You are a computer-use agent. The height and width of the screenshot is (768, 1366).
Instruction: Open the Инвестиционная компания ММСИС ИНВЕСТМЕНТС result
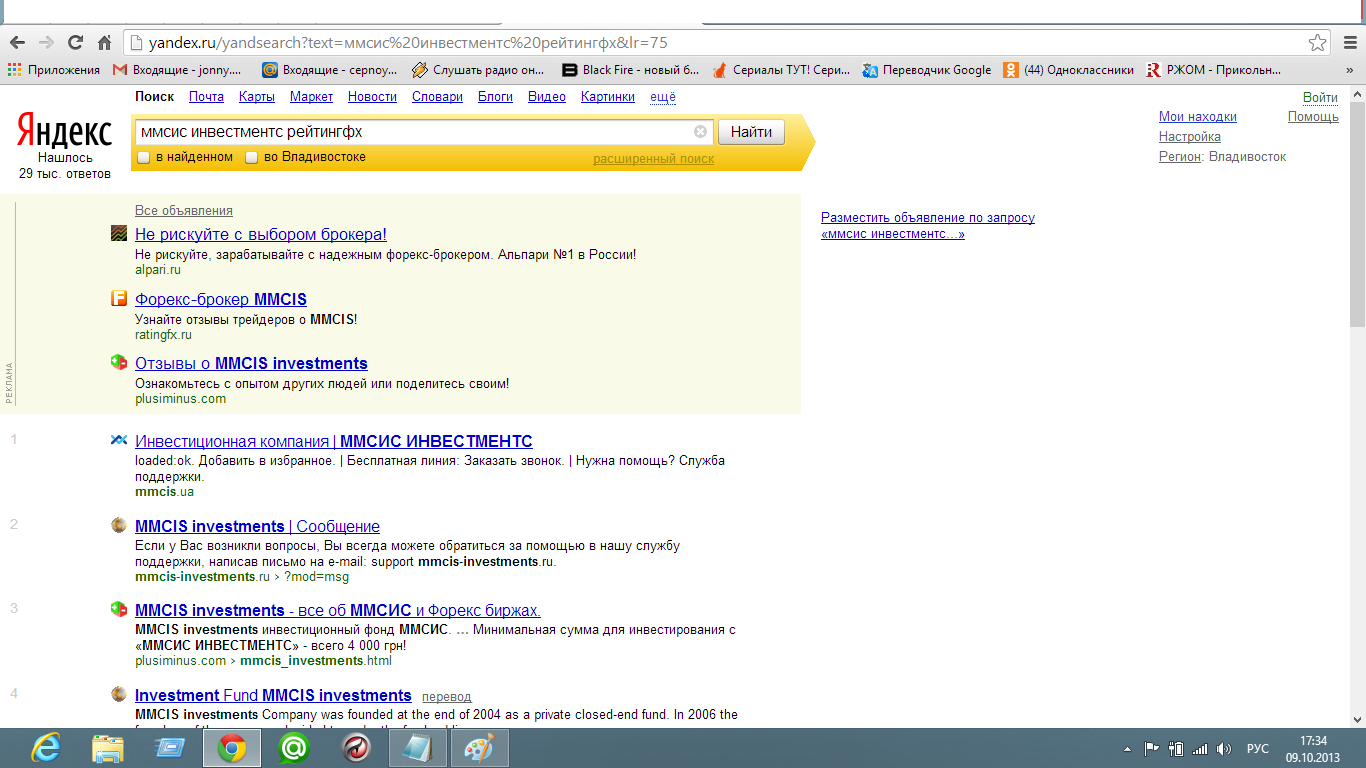point(333,441)
